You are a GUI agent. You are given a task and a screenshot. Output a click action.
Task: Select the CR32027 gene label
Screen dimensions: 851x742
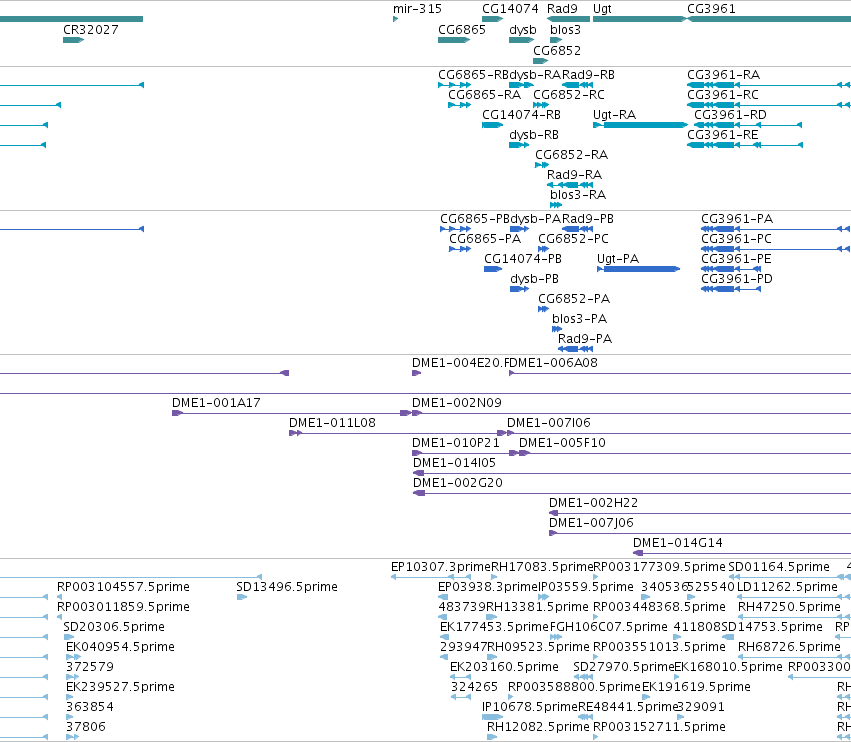click(91, 29)
